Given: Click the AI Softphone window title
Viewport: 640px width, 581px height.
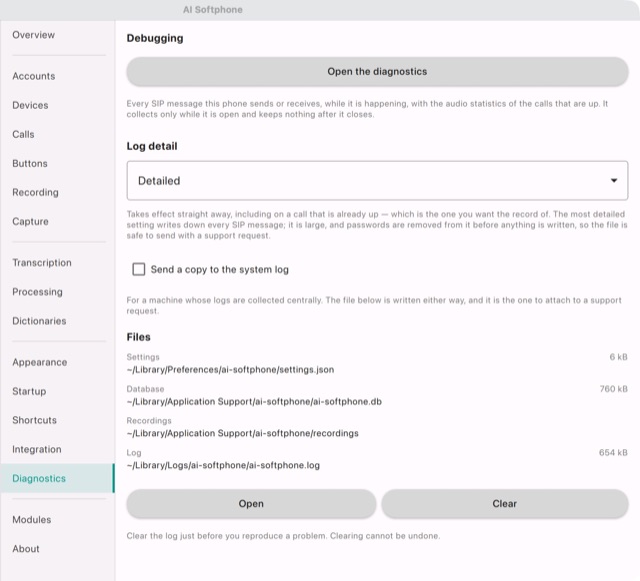Looking at the screenshot, I should click(213, 10).
